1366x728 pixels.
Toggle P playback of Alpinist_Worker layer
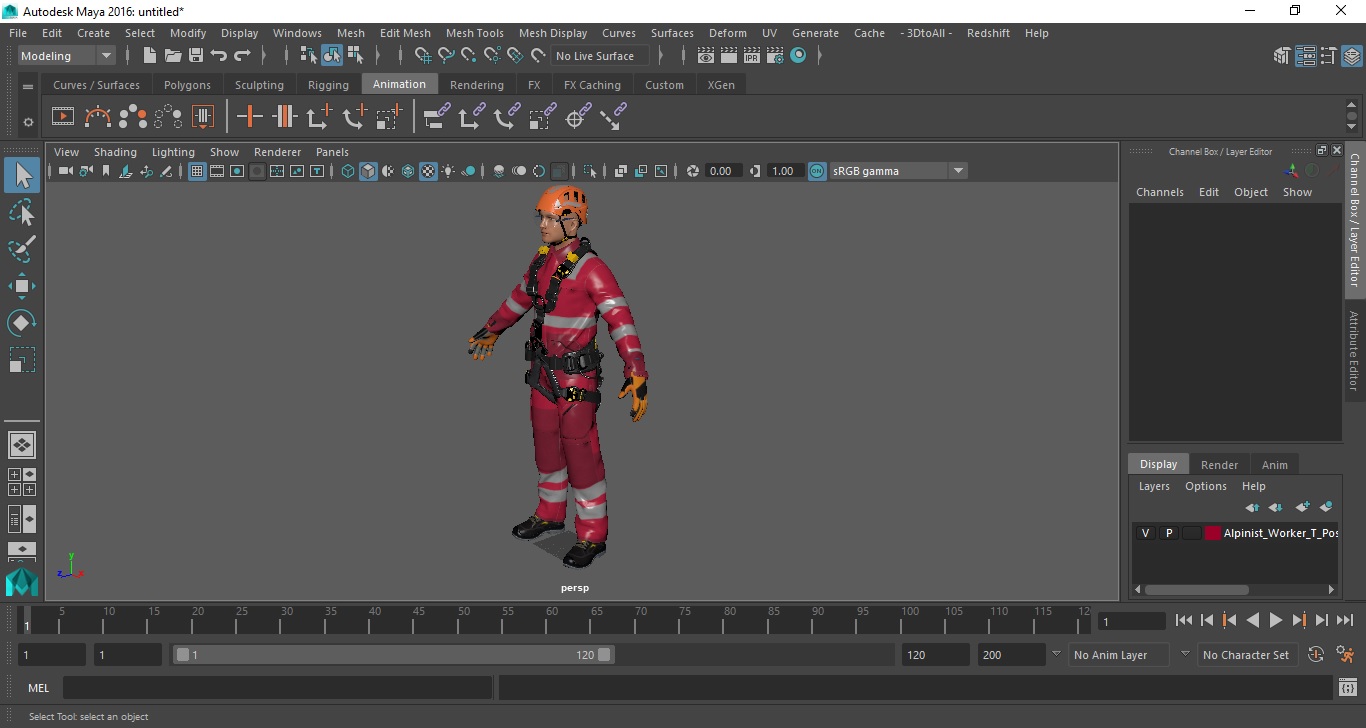coord(1168,533)
